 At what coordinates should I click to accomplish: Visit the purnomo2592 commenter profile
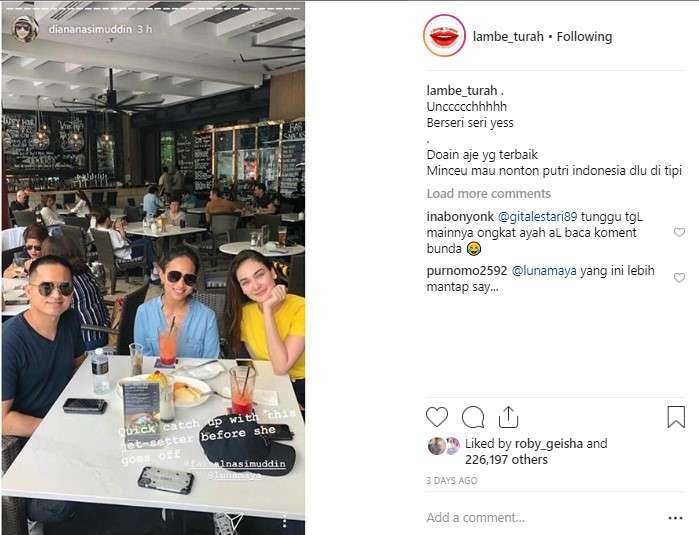pos(467,271)
